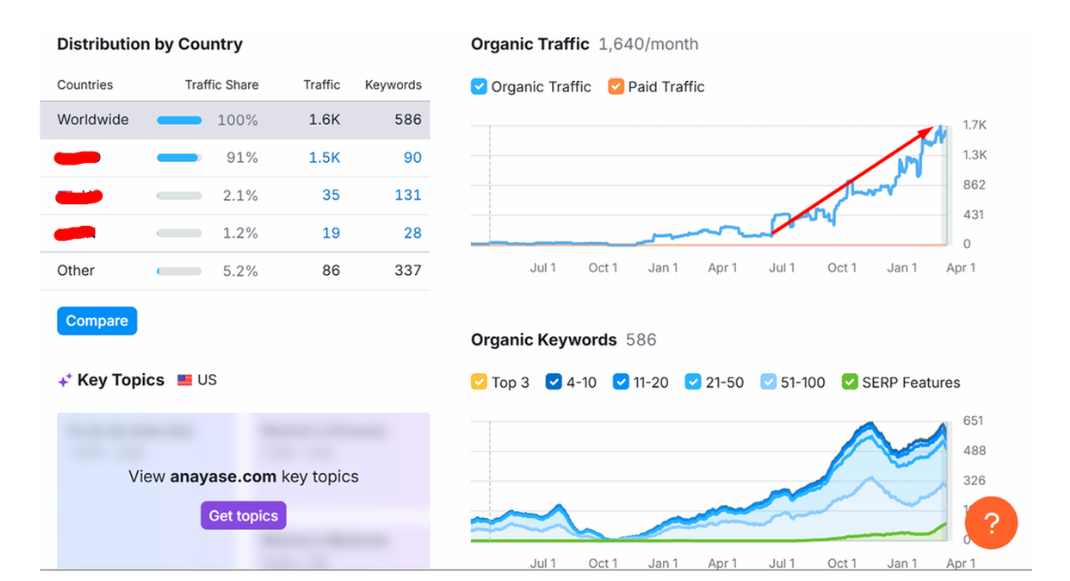This screenshot has width=1070, height=581.
Task: Click the US flag icon
Action: coord(183,379)
